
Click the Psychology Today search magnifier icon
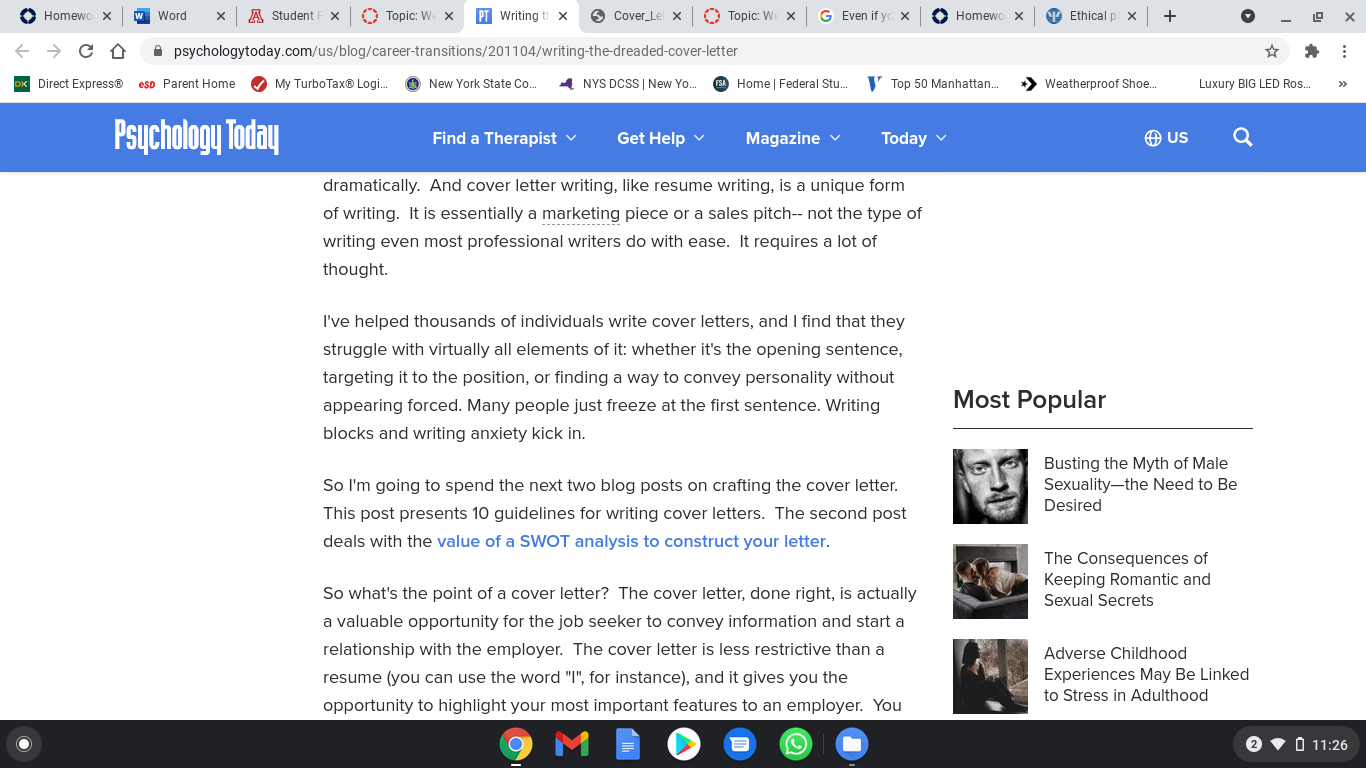point(1243,138)
